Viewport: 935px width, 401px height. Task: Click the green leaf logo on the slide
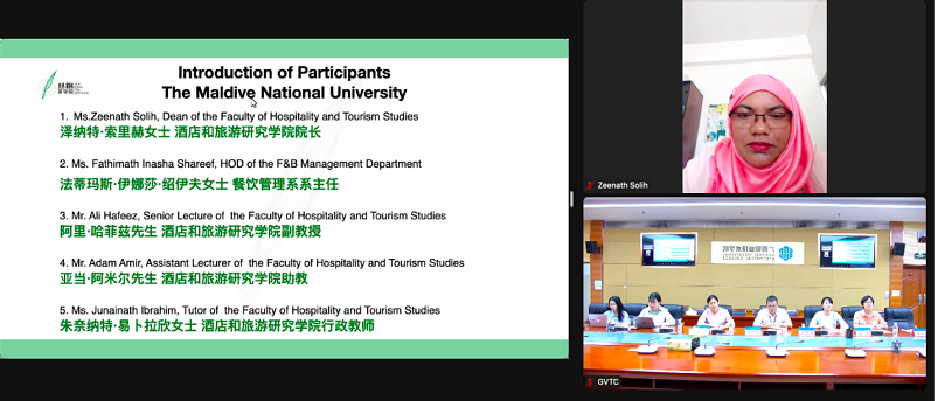pyautogui.click(x=48, y=85)
